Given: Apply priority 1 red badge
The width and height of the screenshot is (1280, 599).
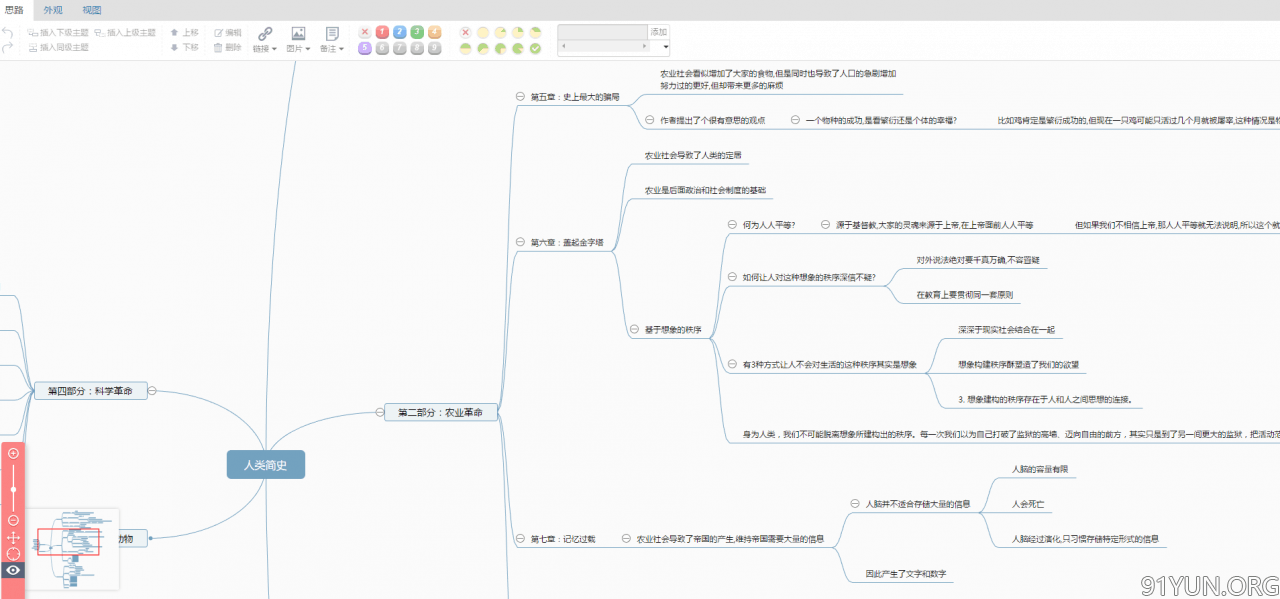Looking at the screenshot, I should 382,32.
